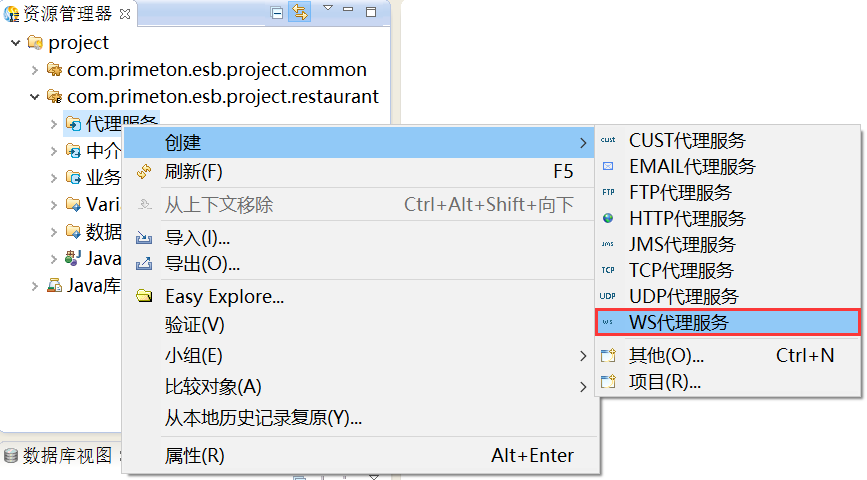Click the project folder icon
Screen dimensions: 867x480
pos(35,42)
